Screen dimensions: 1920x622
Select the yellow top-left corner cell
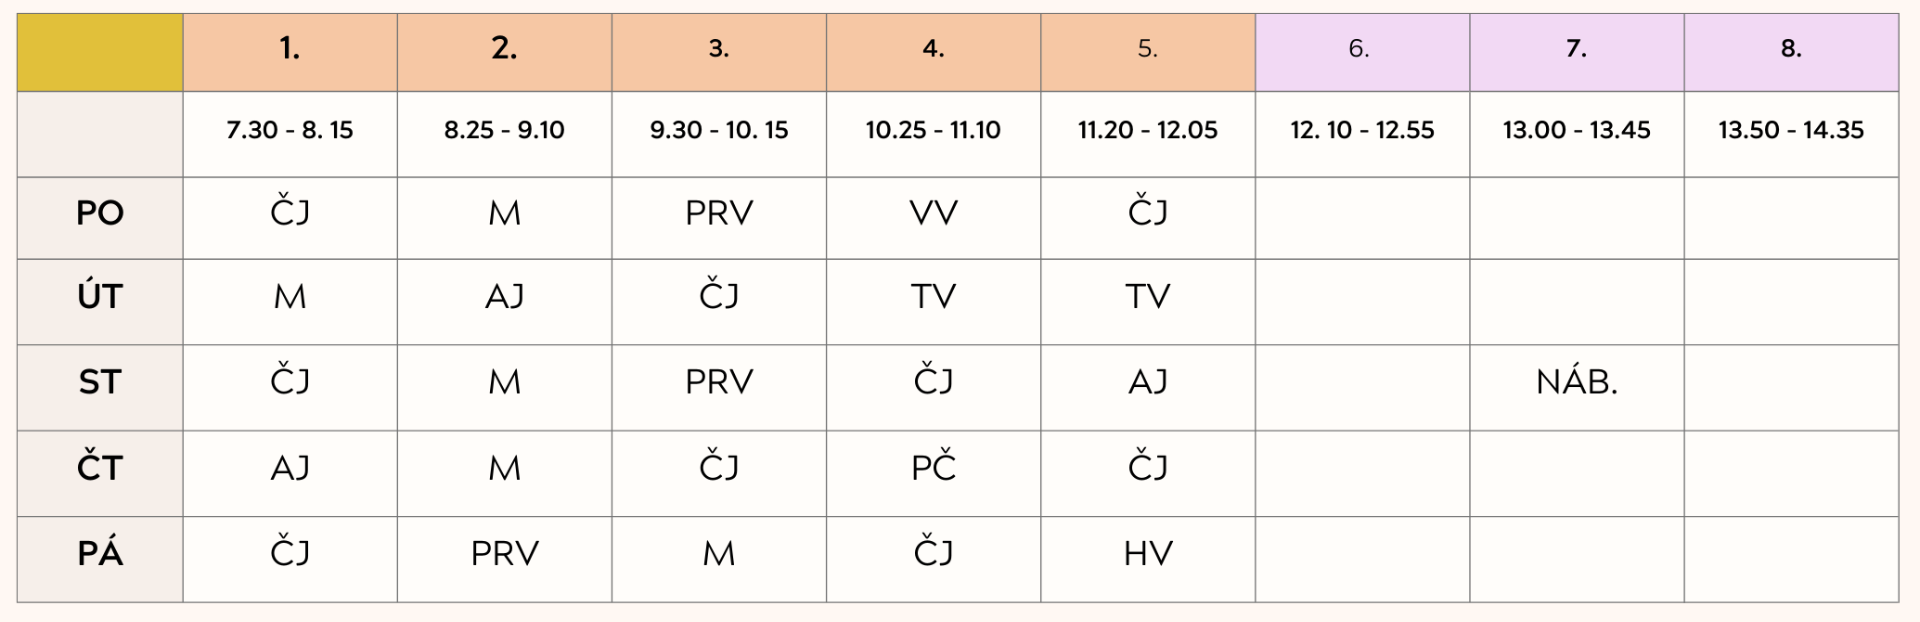[x=100, y=52]
